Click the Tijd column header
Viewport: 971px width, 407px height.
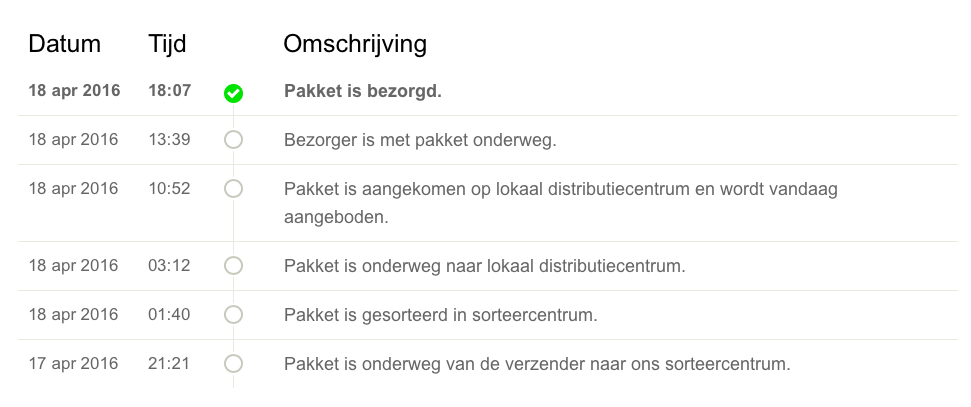coord(167,44)
